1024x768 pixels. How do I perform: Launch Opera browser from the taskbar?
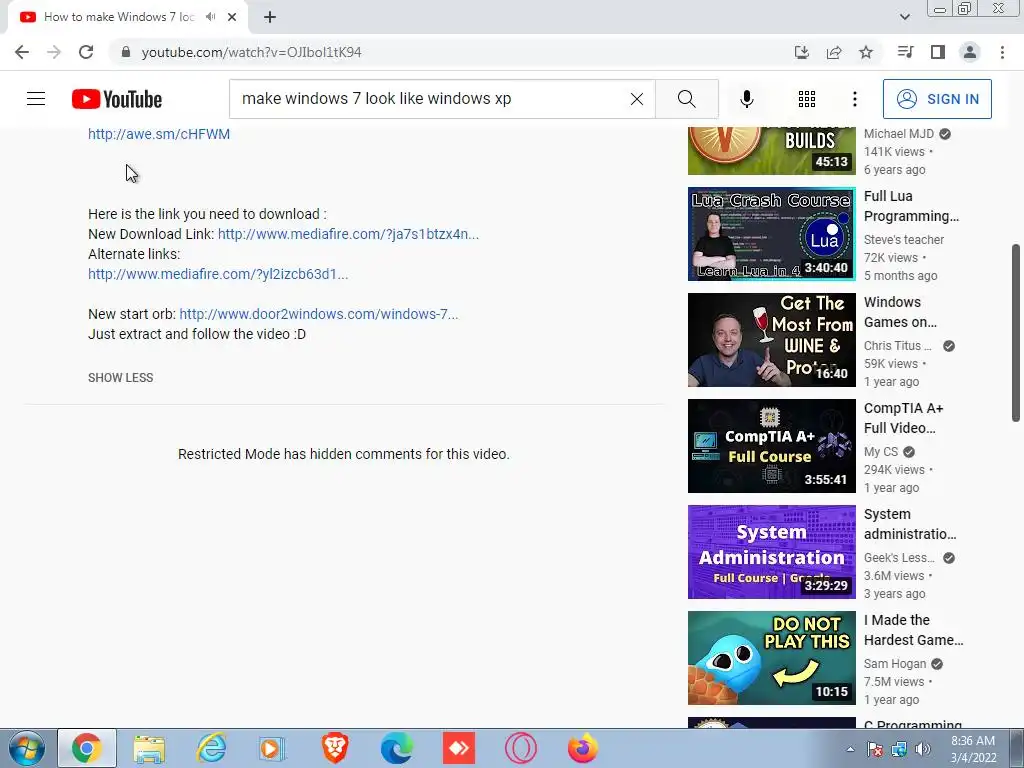[520, 748]
